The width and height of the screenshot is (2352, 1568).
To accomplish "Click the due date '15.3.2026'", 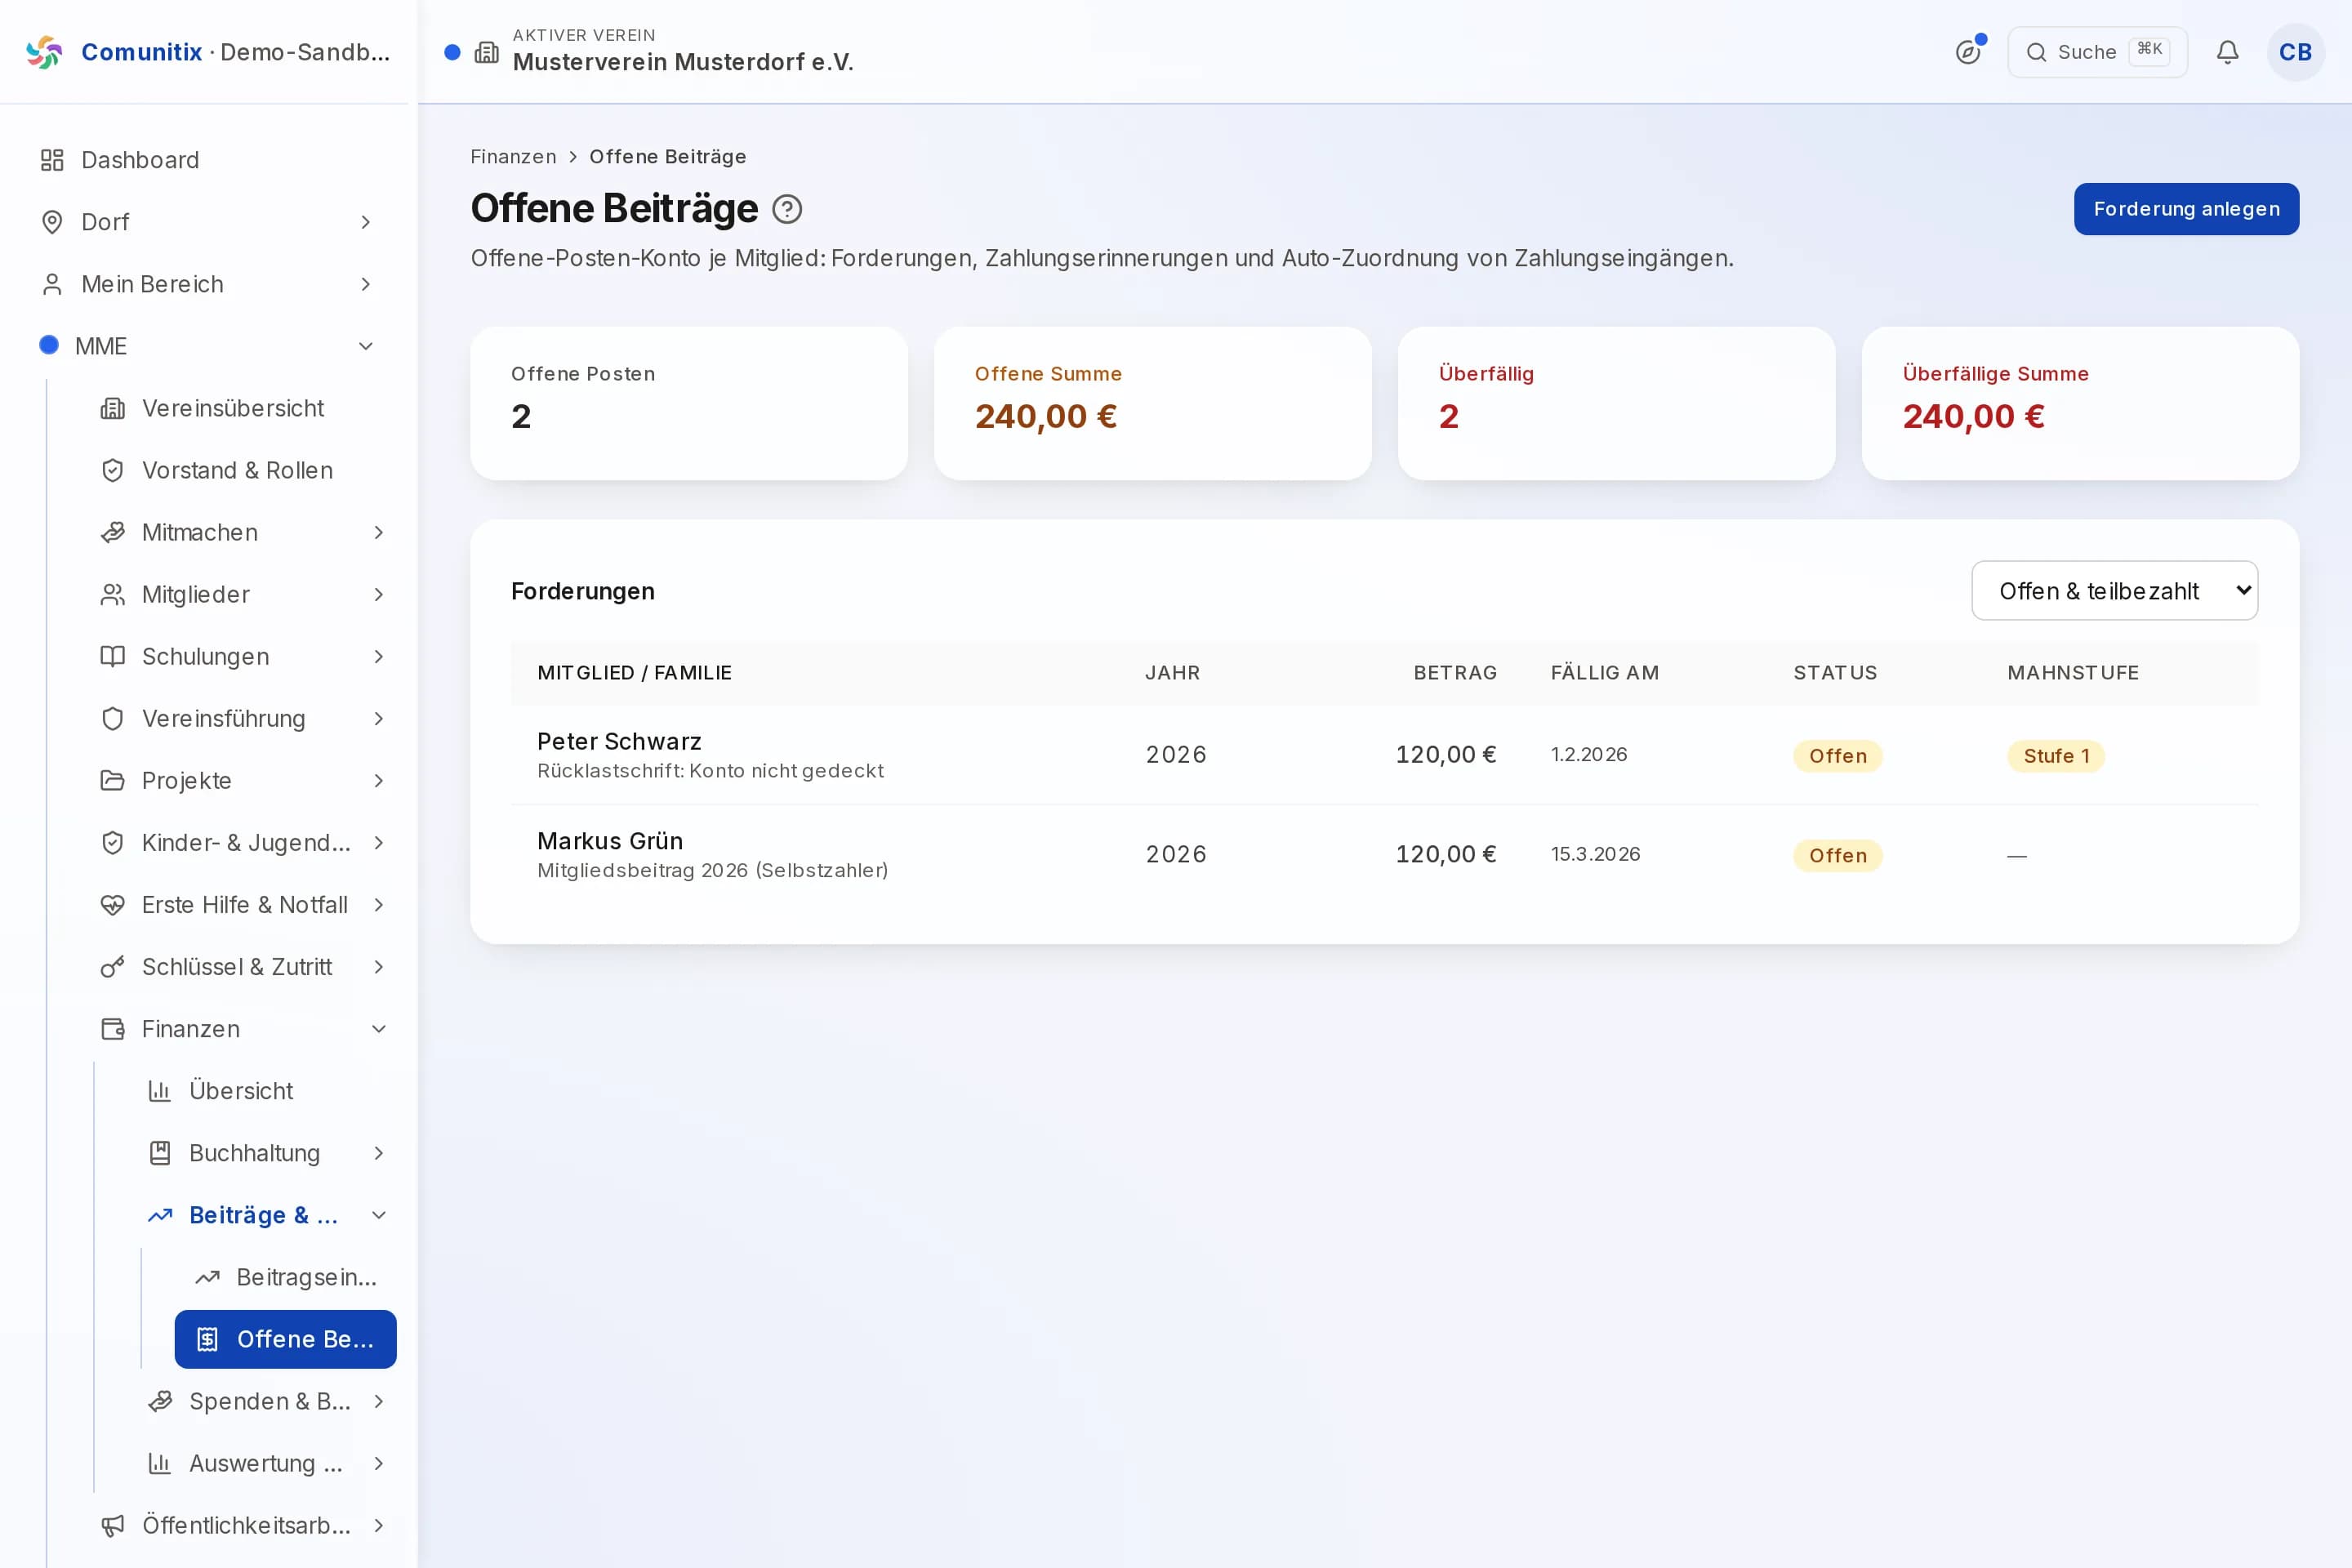I will 1595,854.
